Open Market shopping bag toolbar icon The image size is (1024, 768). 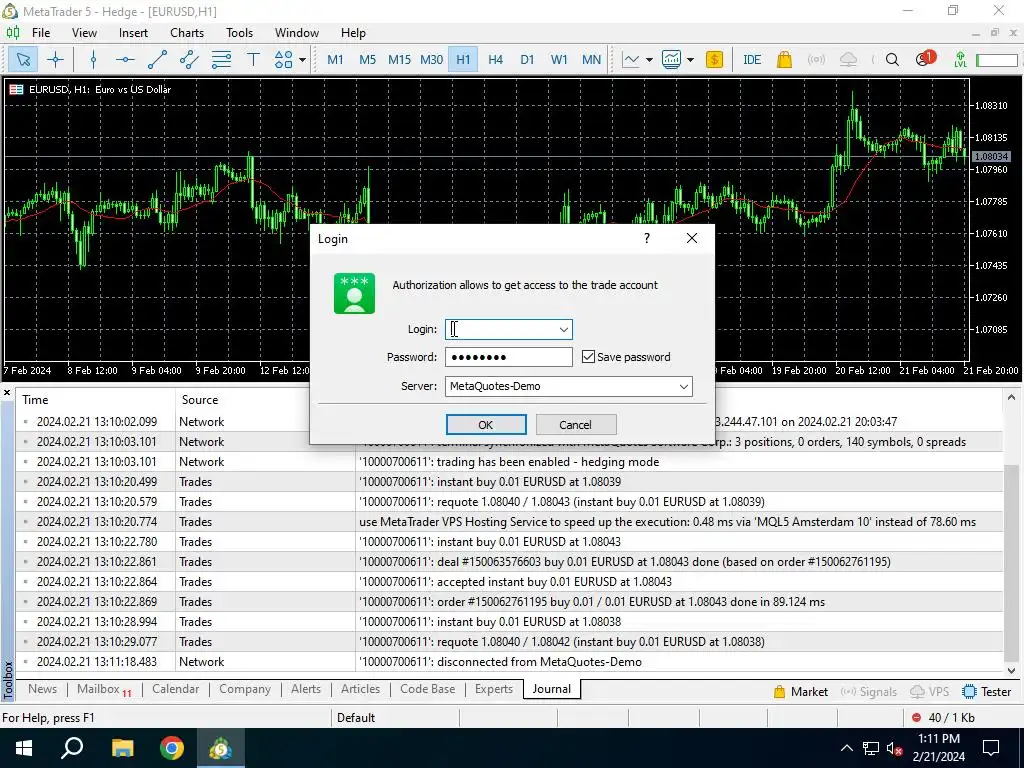click(784, 60)
